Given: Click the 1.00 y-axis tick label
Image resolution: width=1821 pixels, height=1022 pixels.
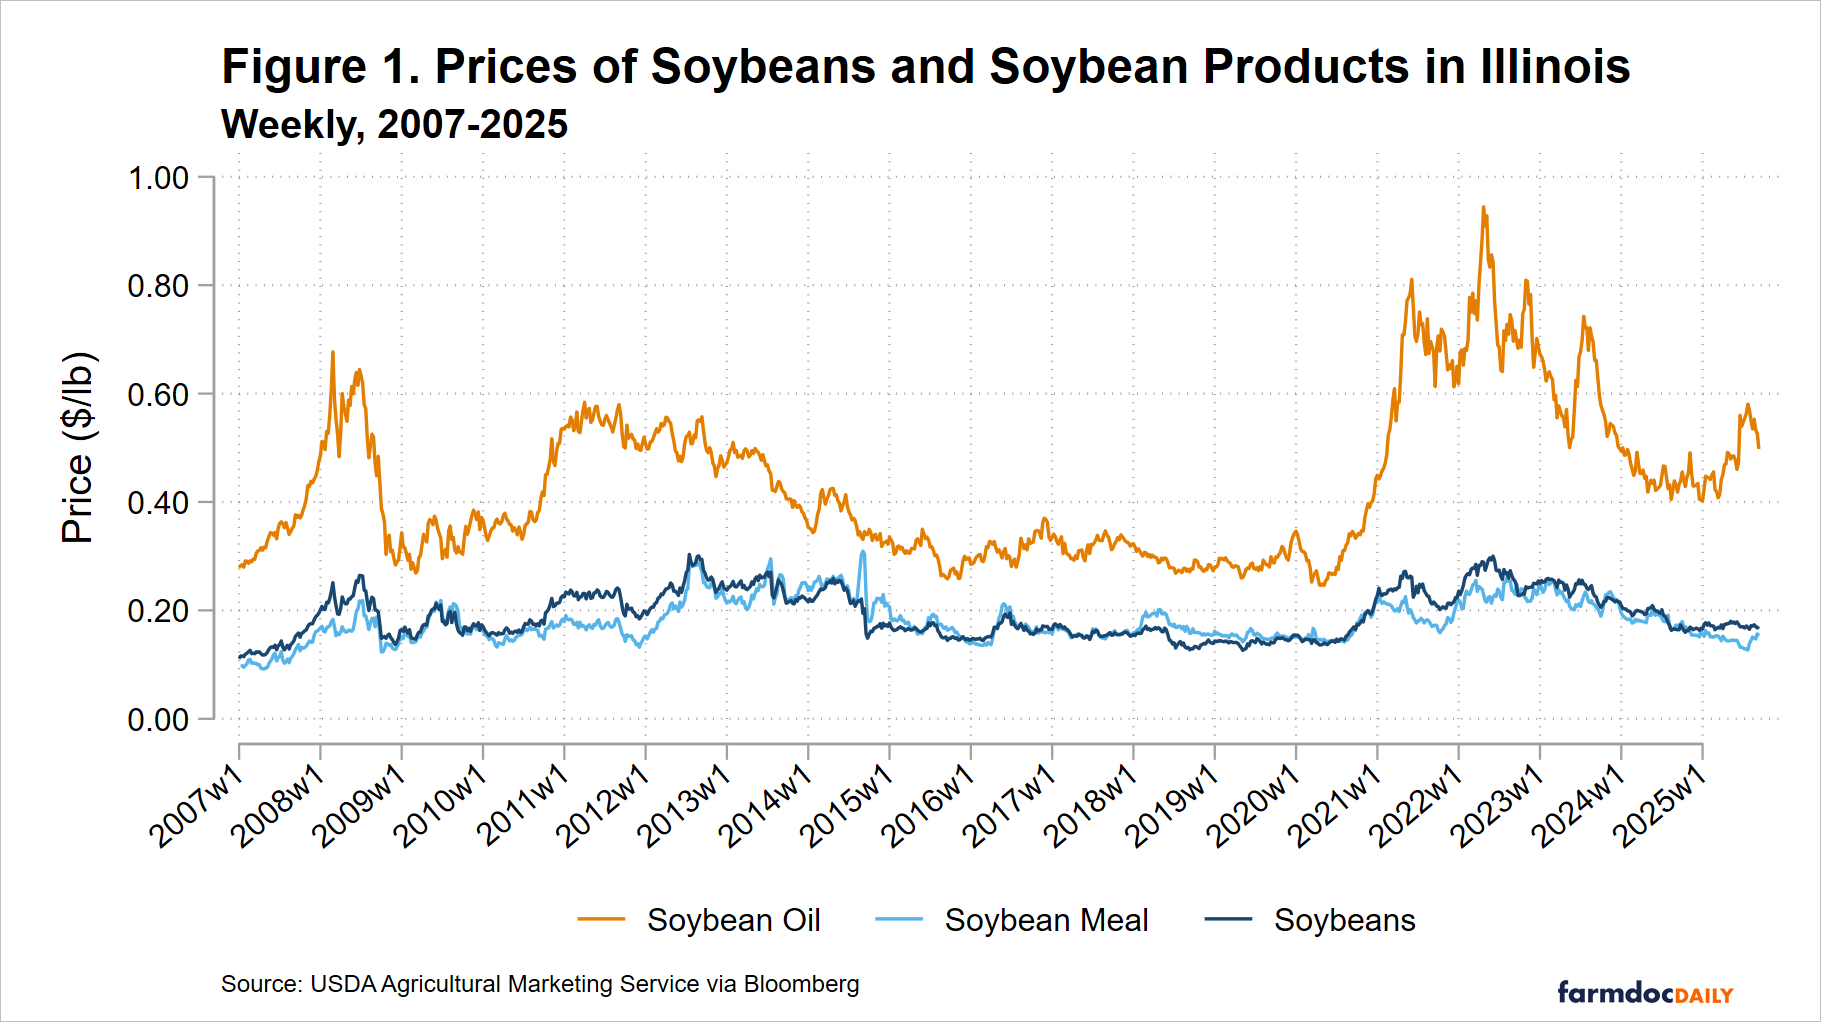Looking at the screenshot, I should pos(158,178).
